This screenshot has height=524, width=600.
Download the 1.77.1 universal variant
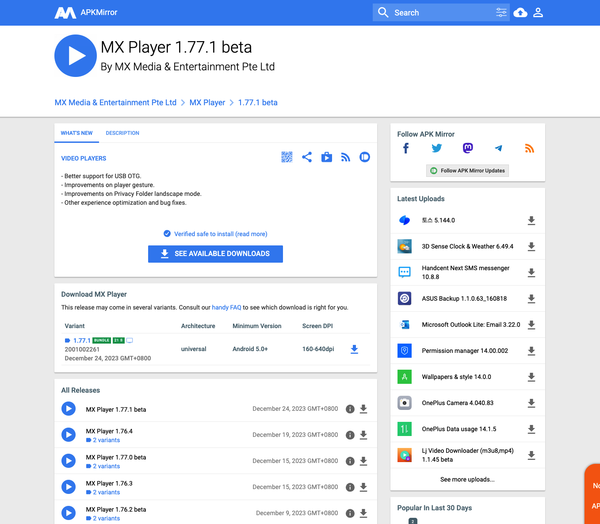(354, 349)
